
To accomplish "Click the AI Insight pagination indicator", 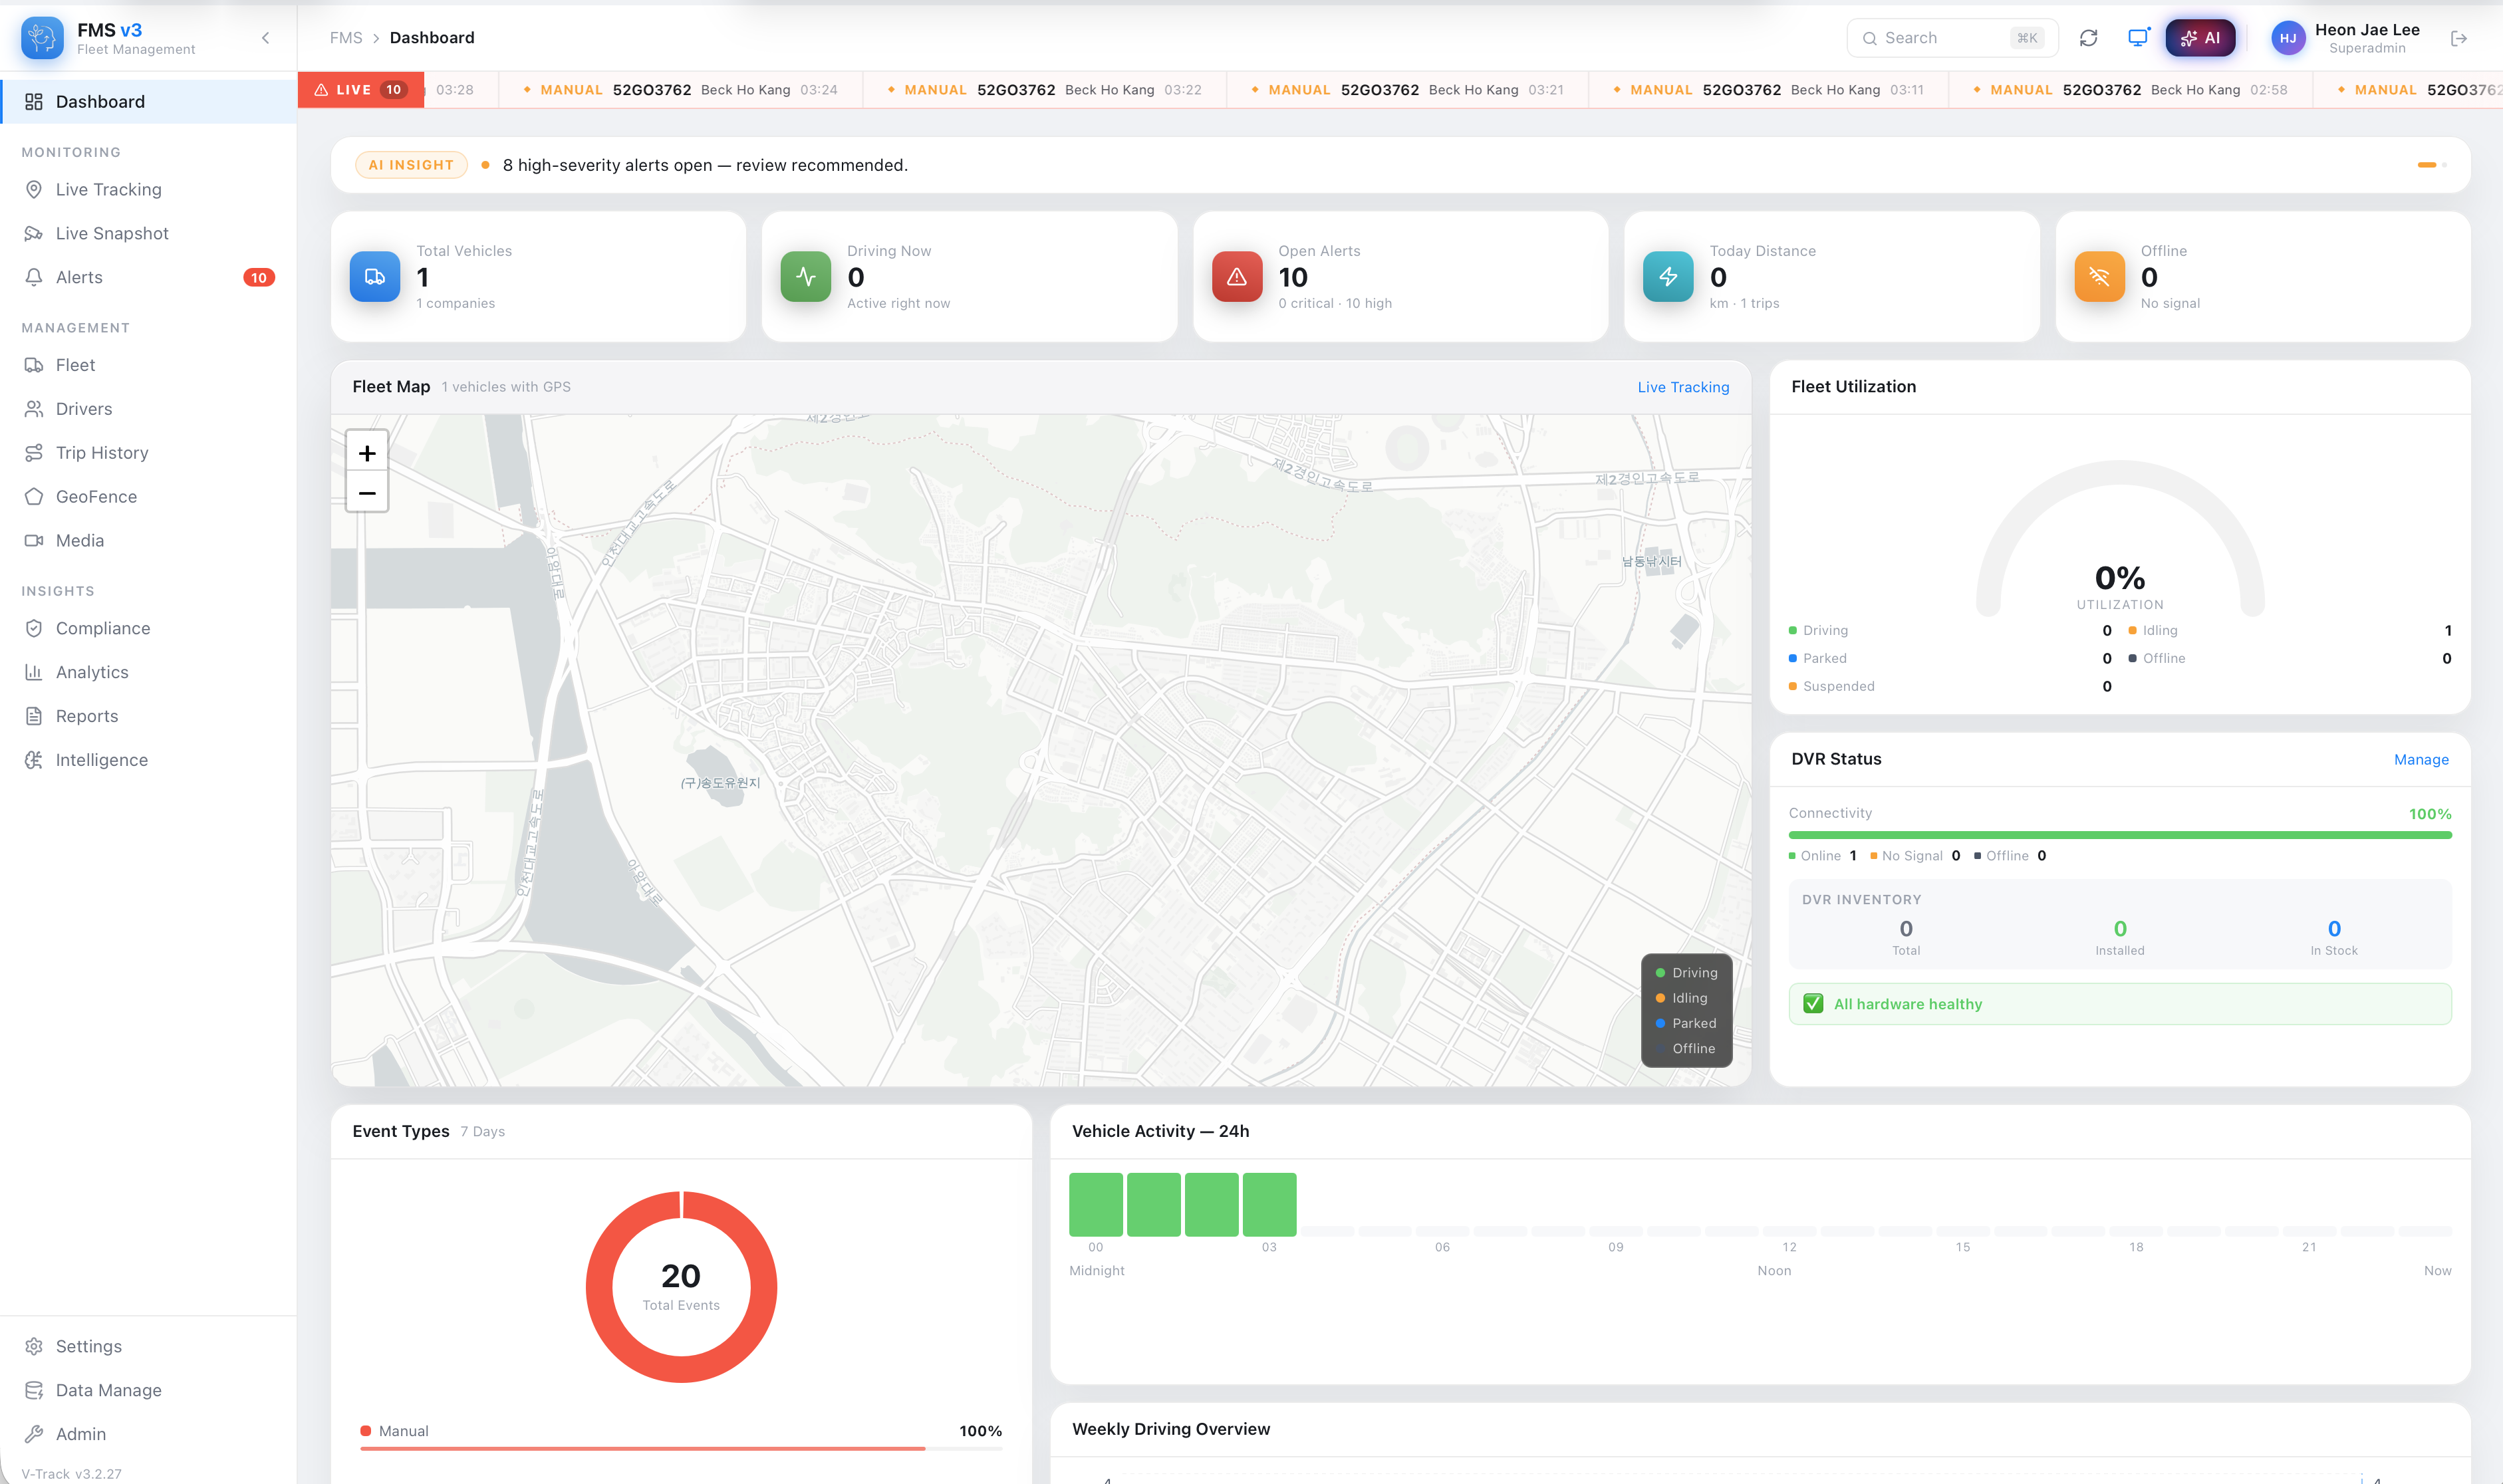I will point(2427,165).
